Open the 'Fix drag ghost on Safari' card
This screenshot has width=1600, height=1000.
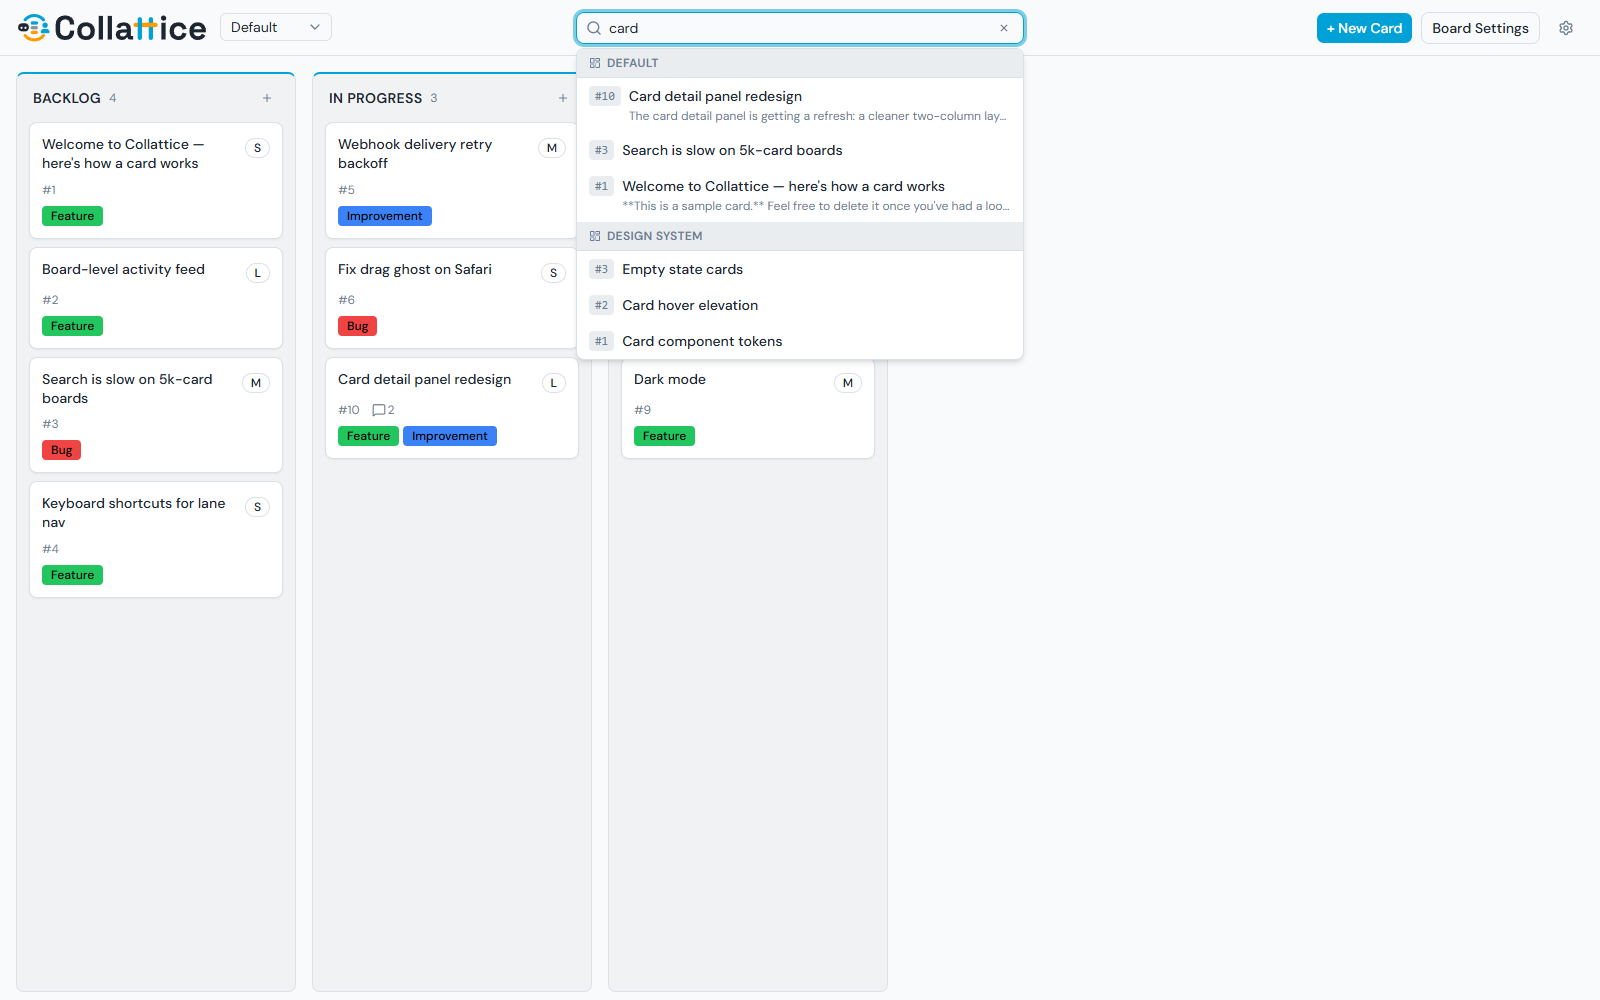[452, 298]
